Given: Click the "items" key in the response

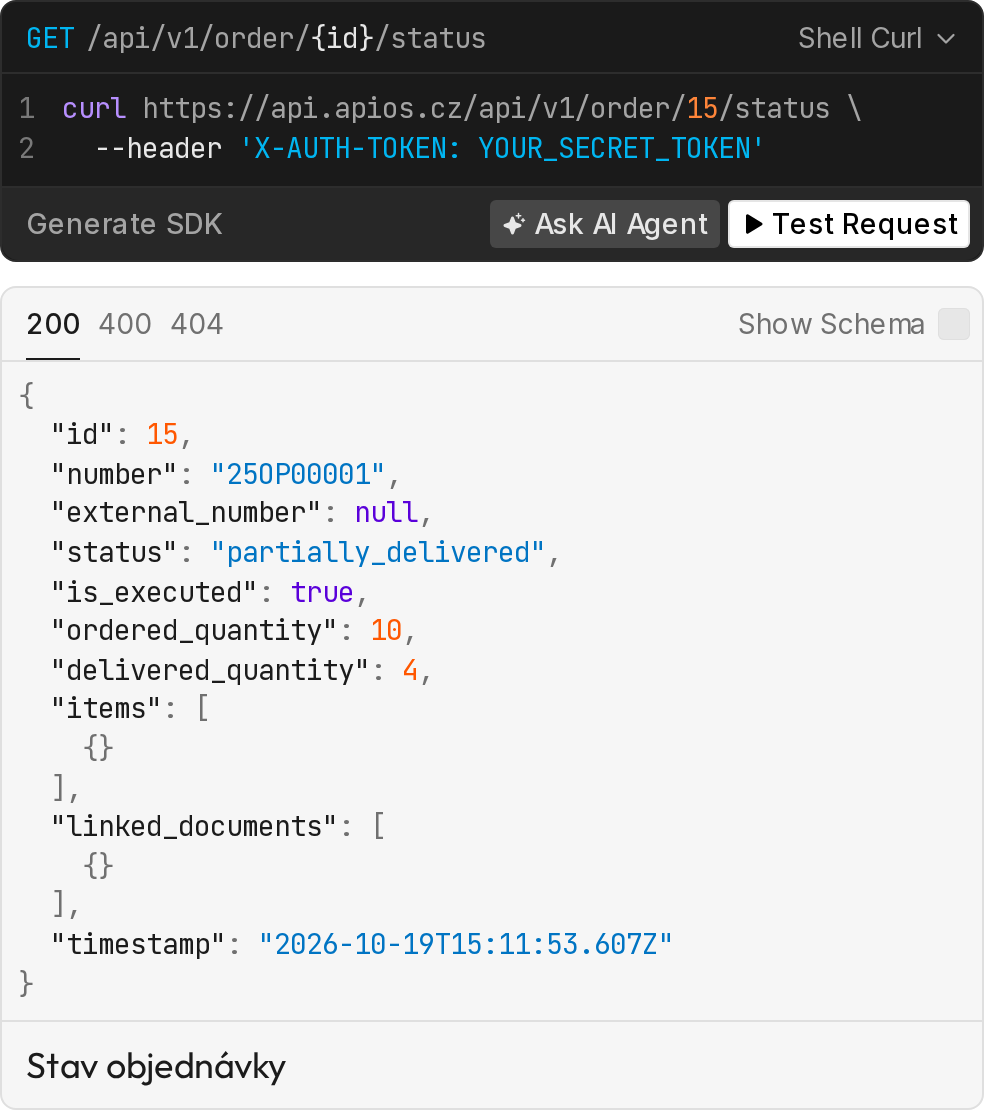Looking at the screenshot, I should (x=106, y=708).
